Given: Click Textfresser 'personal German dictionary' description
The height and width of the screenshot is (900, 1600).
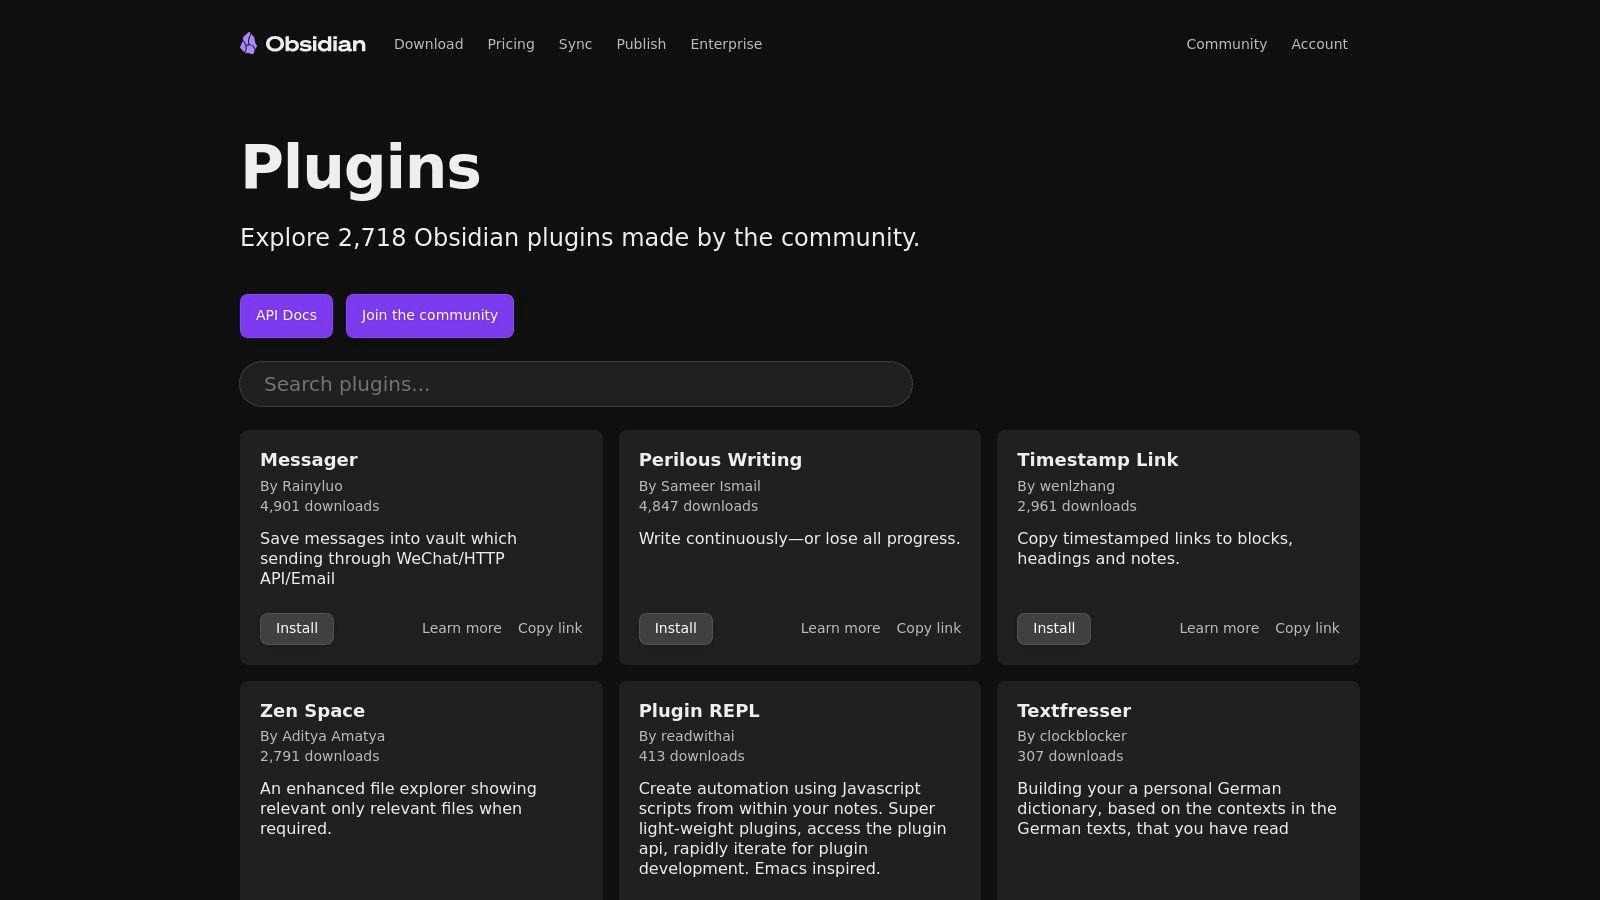Looking at the screenshot, I should pos(1177,809).
